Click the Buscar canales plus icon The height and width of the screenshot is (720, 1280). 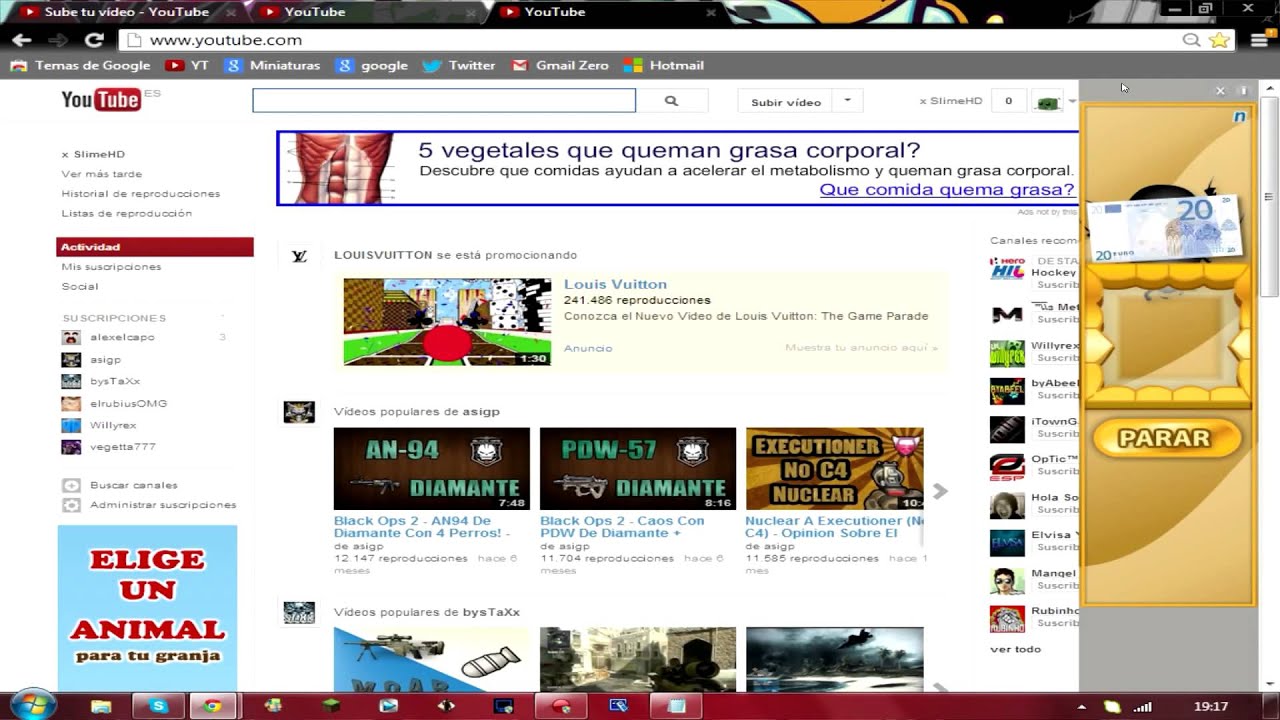coord(71,485)
